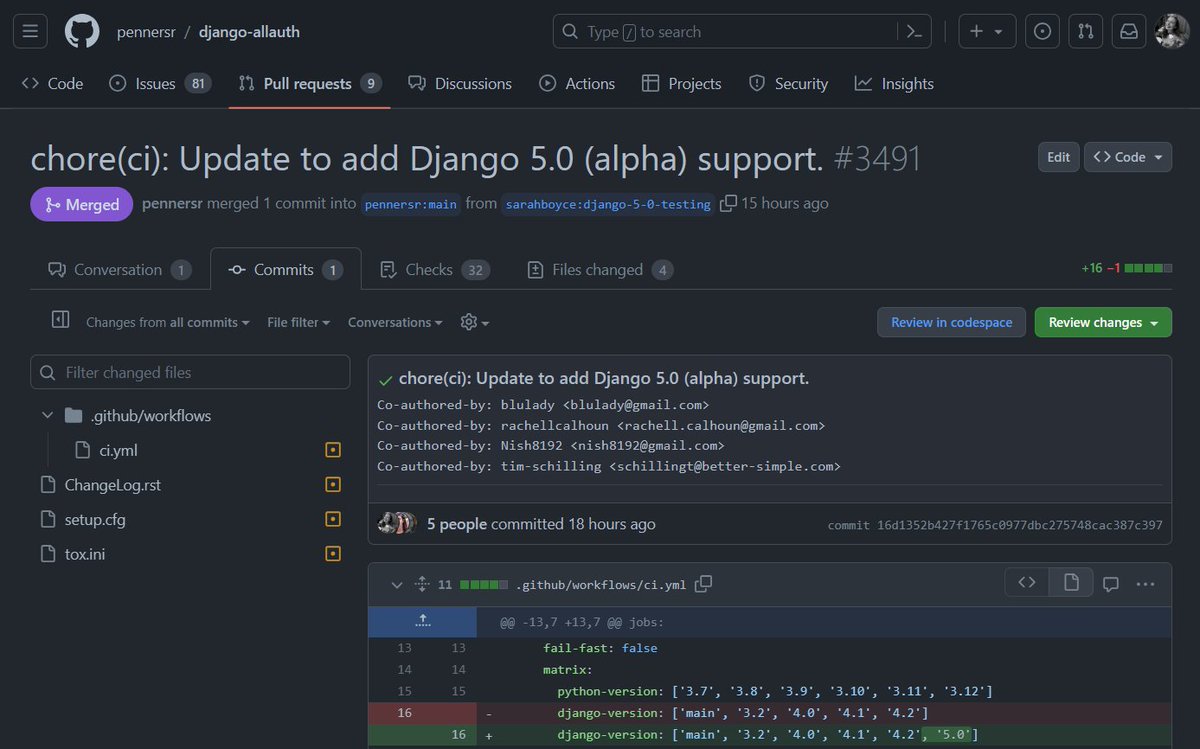The height and width of the screenshot is (749, 1200).
Task: Collapse the .github/workflows folder
Action: (x=47, y=415)
